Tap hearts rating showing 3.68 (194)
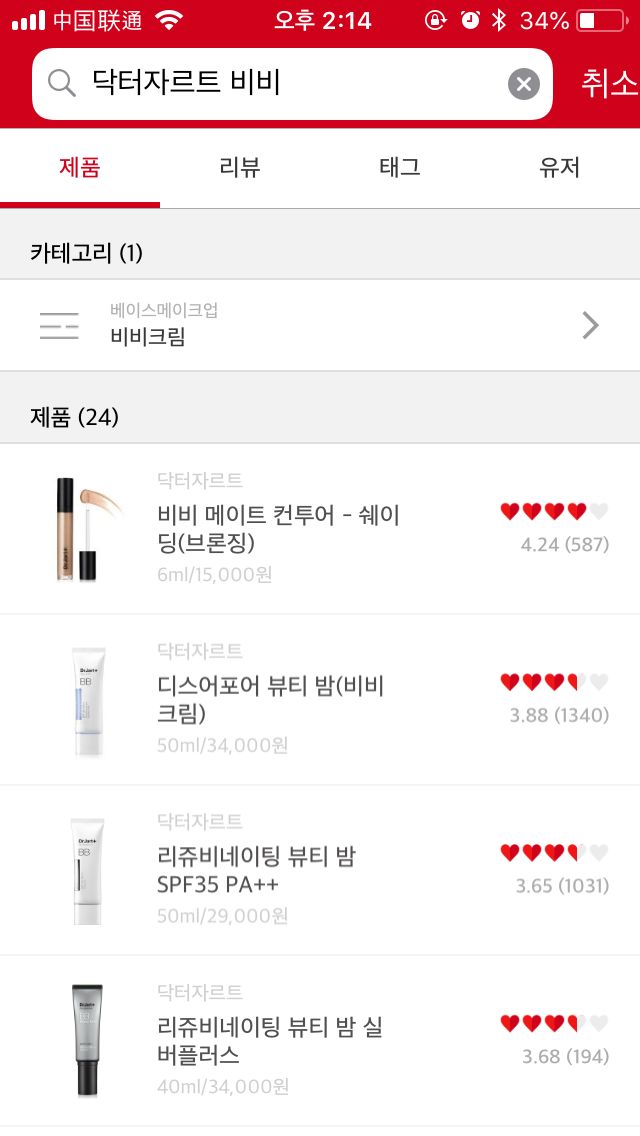The image size is (640, 1136). pos(554,1024)
